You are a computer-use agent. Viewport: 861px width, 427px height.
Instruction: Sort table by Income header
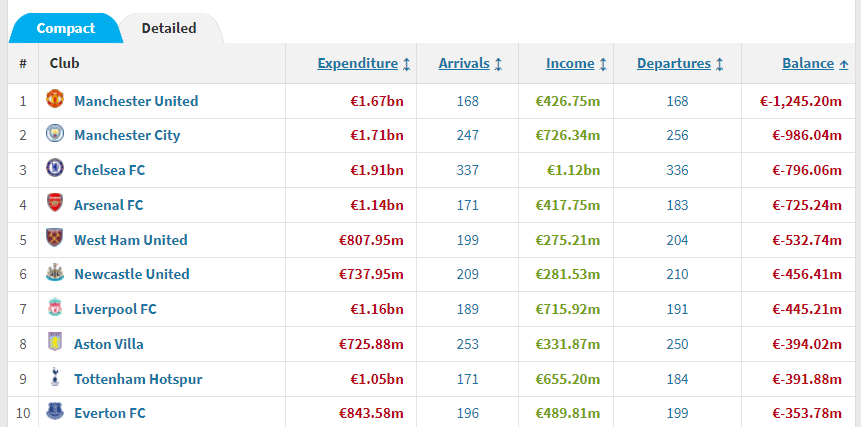570,63
